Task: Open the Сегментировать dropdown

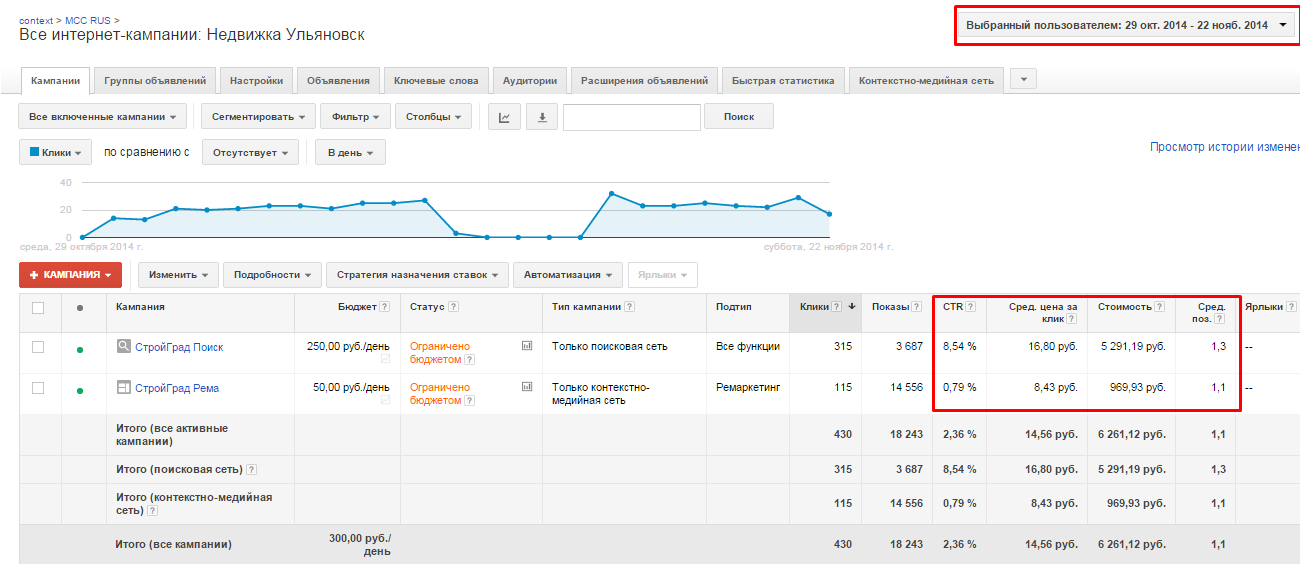Action: coord(259,117)
